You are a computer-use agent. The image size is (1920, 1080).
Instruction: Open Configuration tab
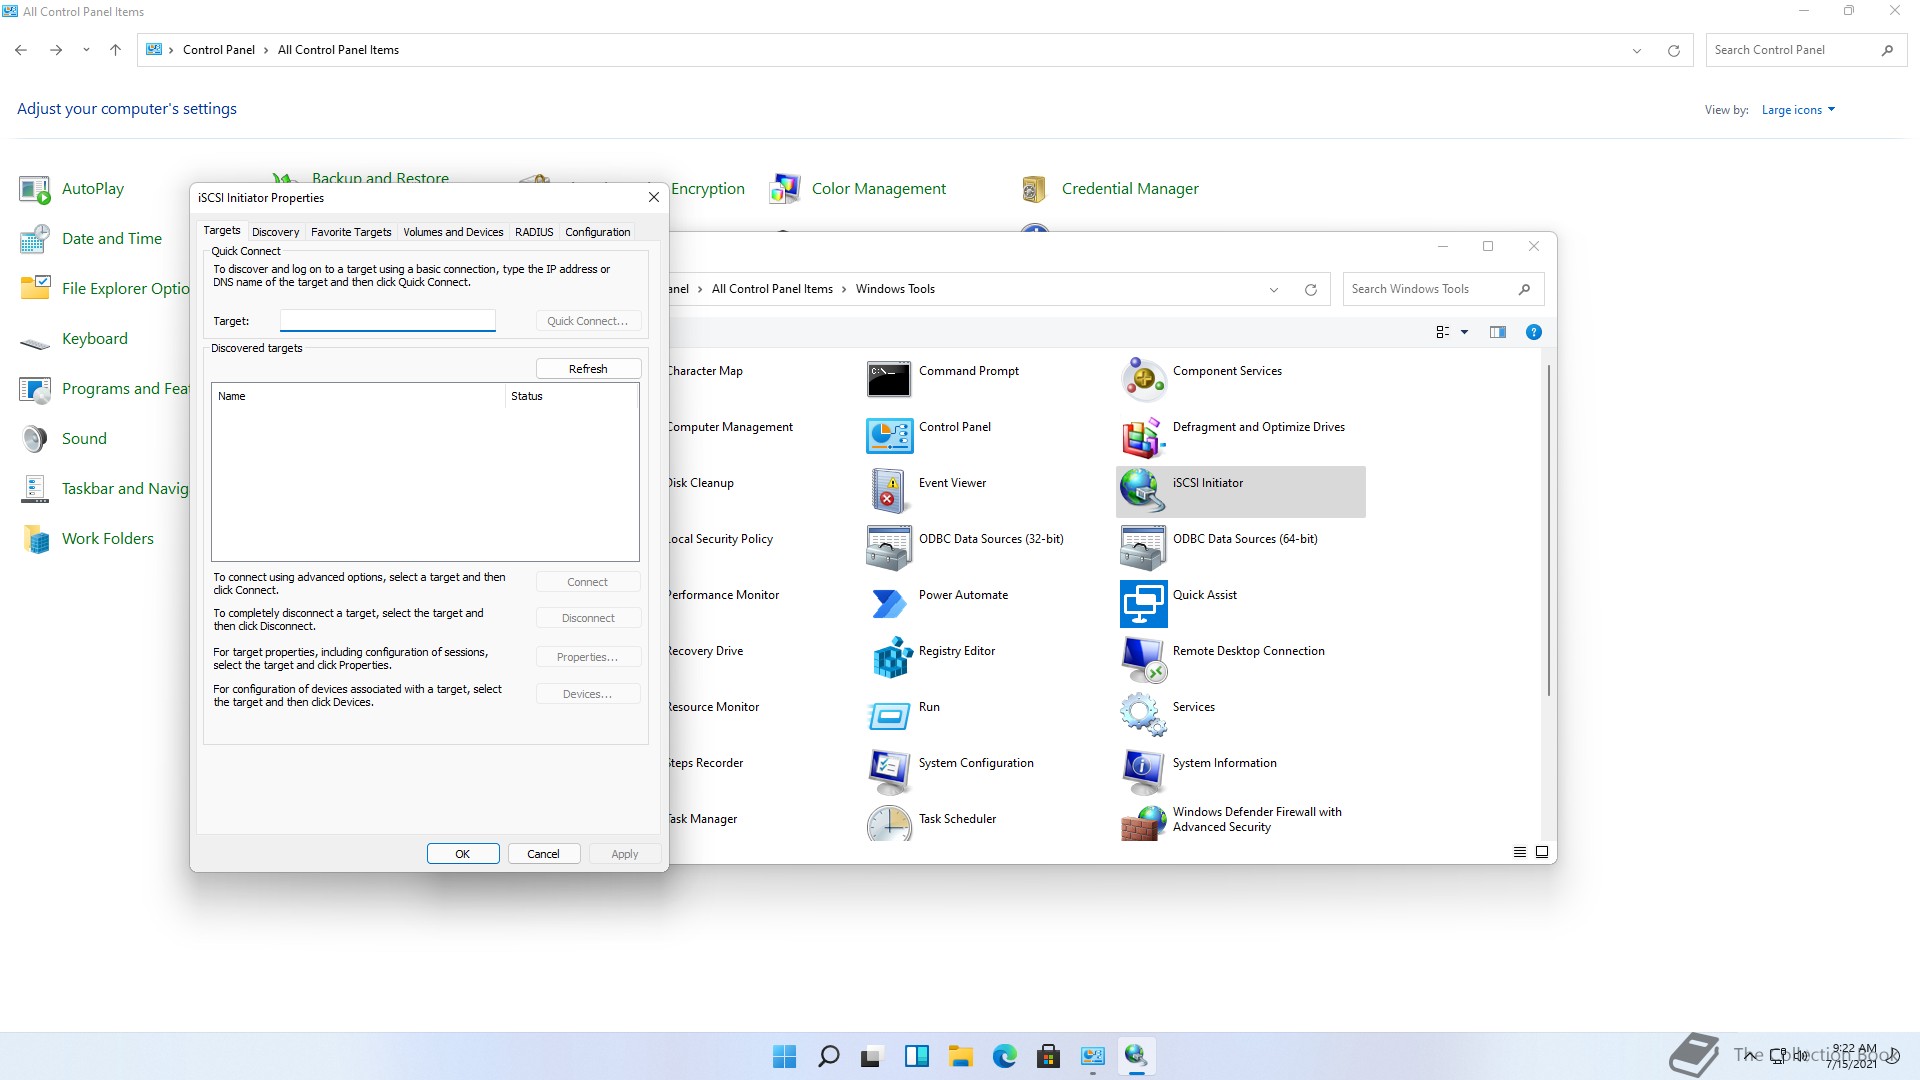(x=597, y=232)
